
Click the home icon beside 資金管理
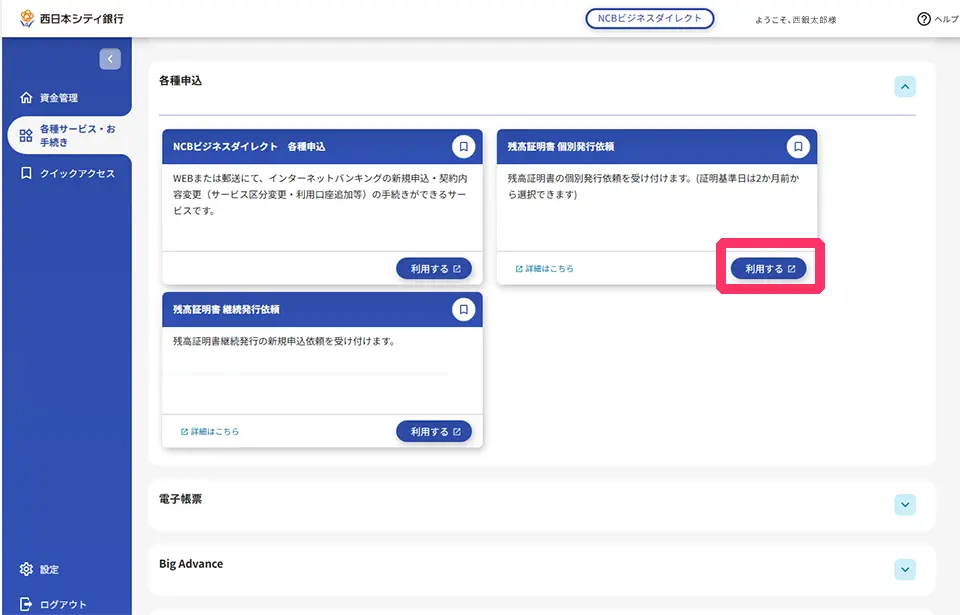[26, 97]
